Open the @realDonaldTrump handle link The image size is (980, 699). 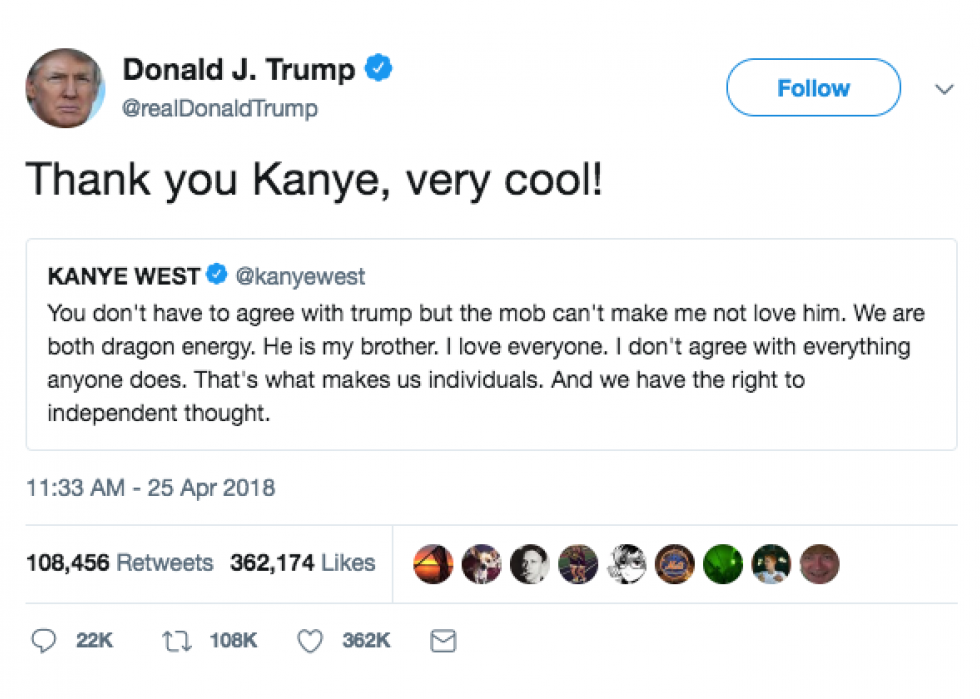(x=220, y=108)
